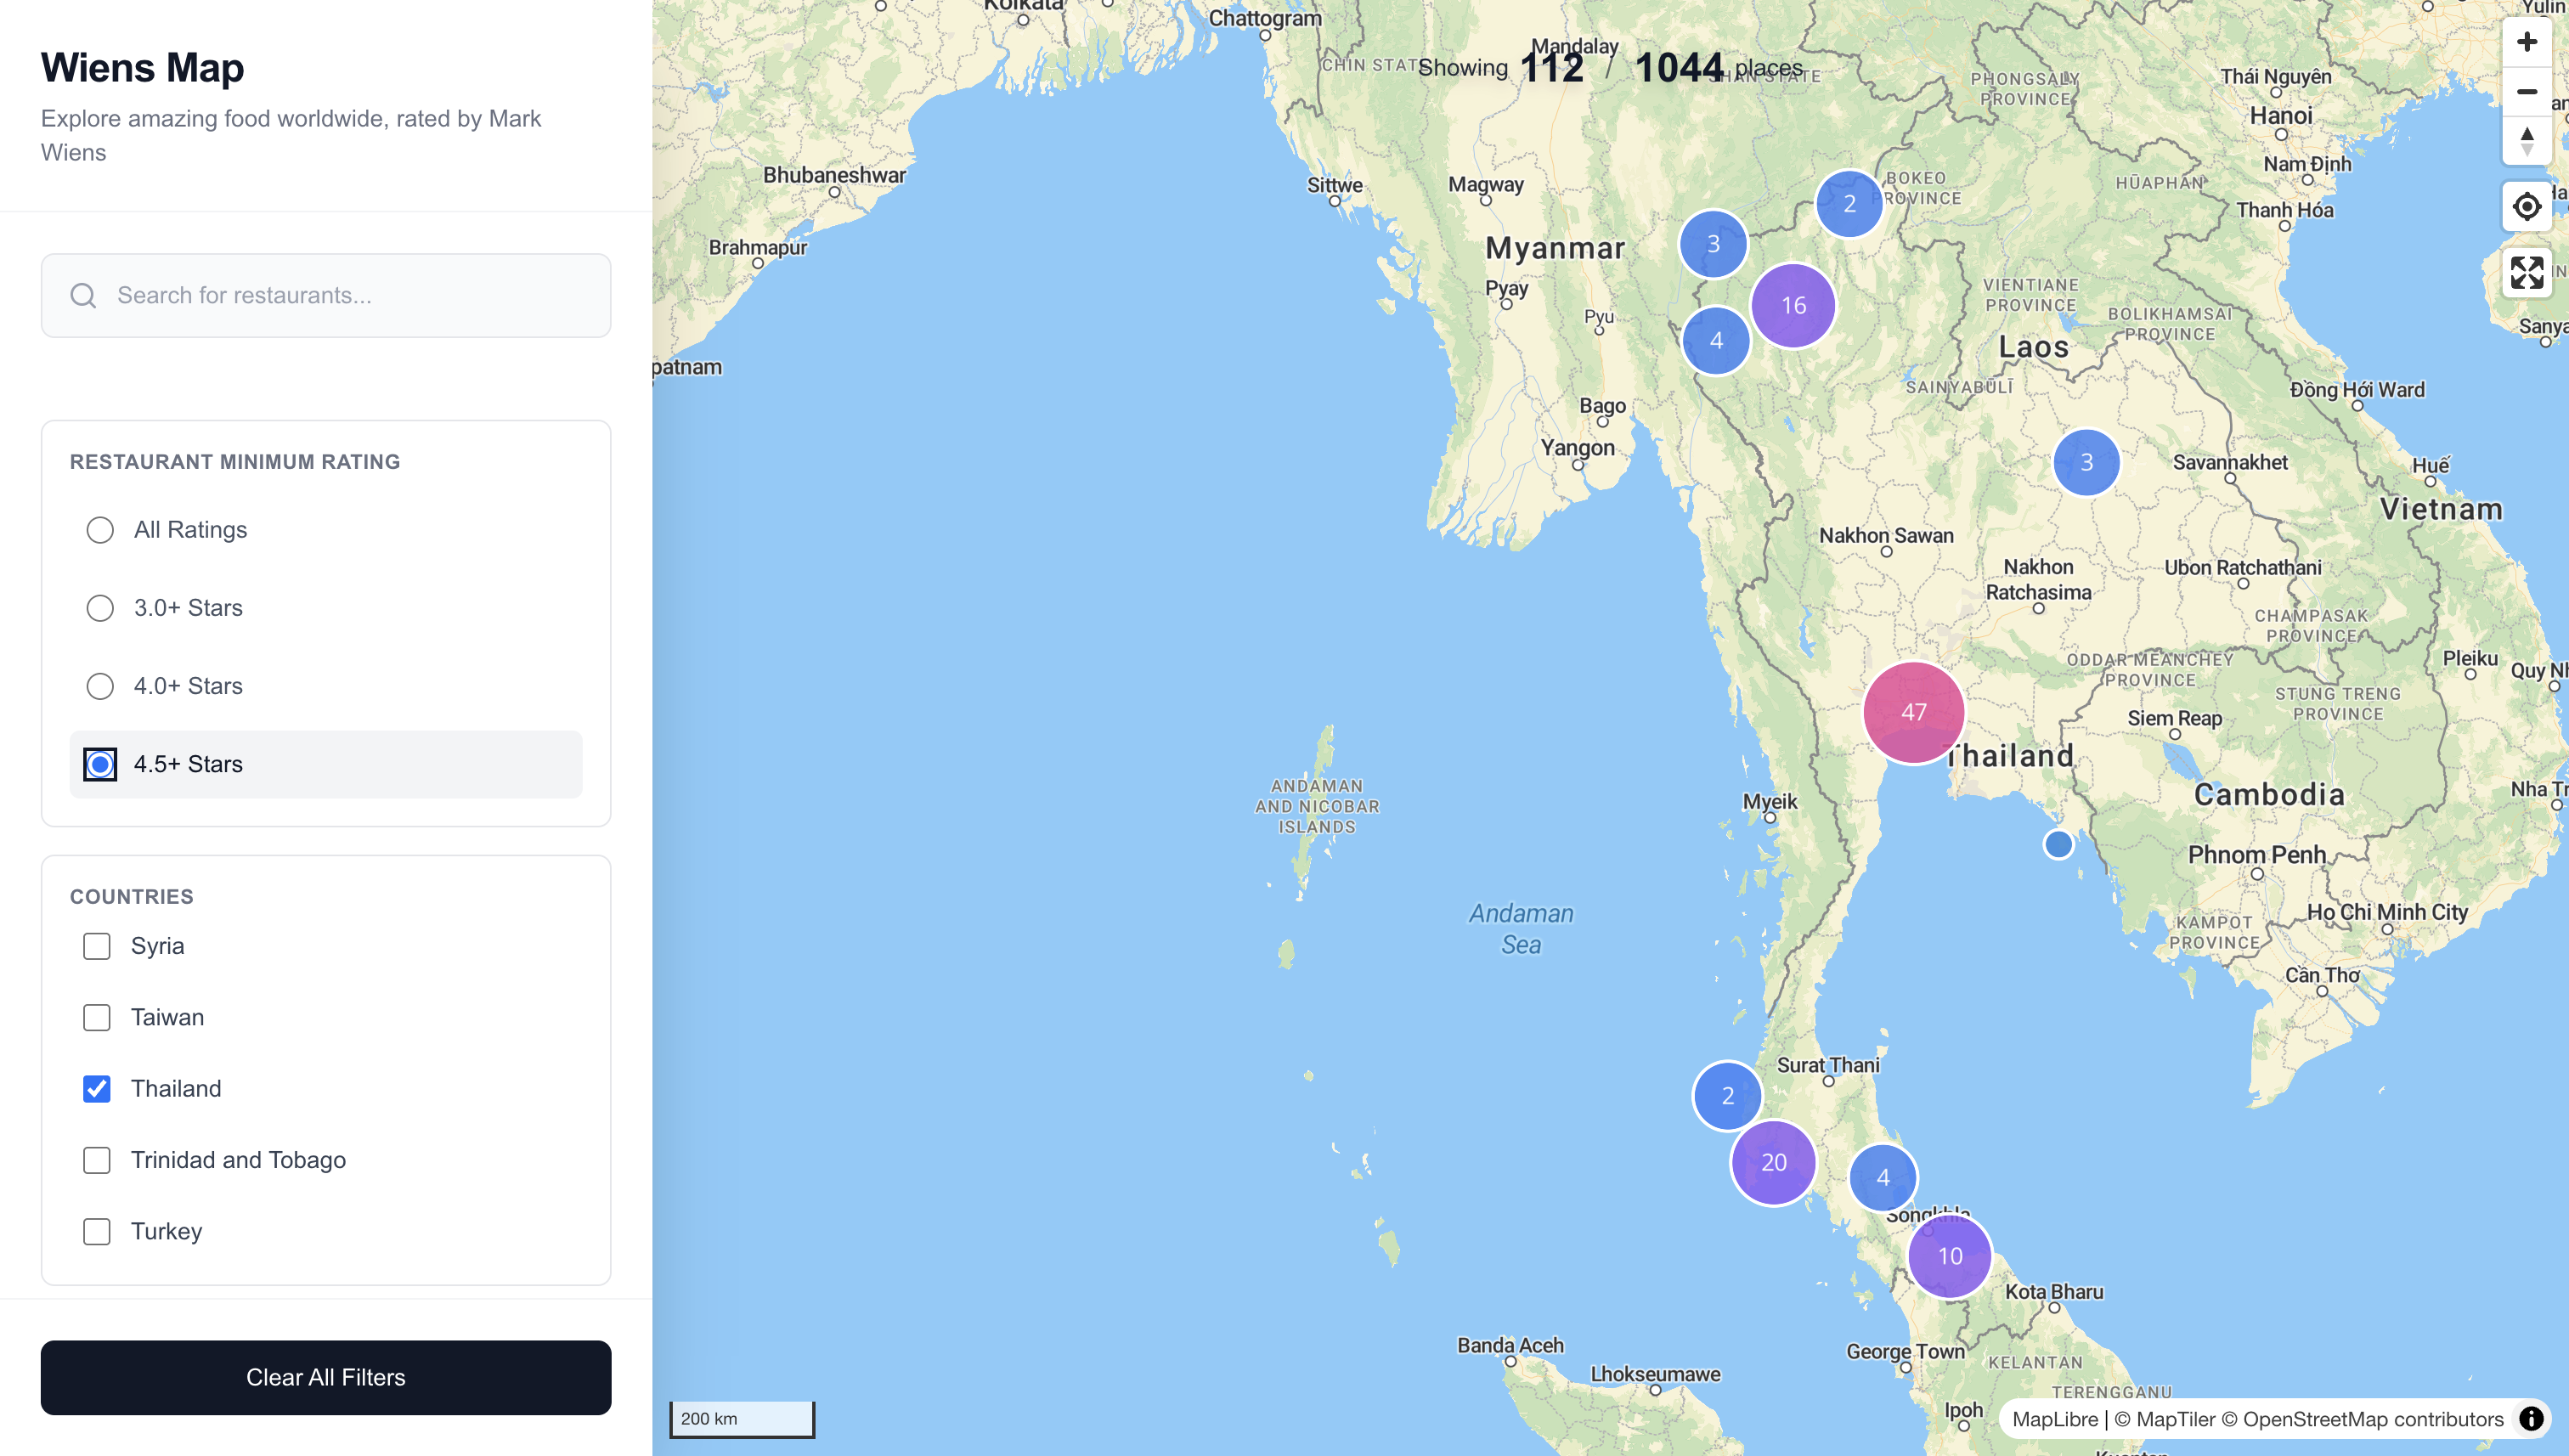Enable the Syria country filter

coord(96,945)
